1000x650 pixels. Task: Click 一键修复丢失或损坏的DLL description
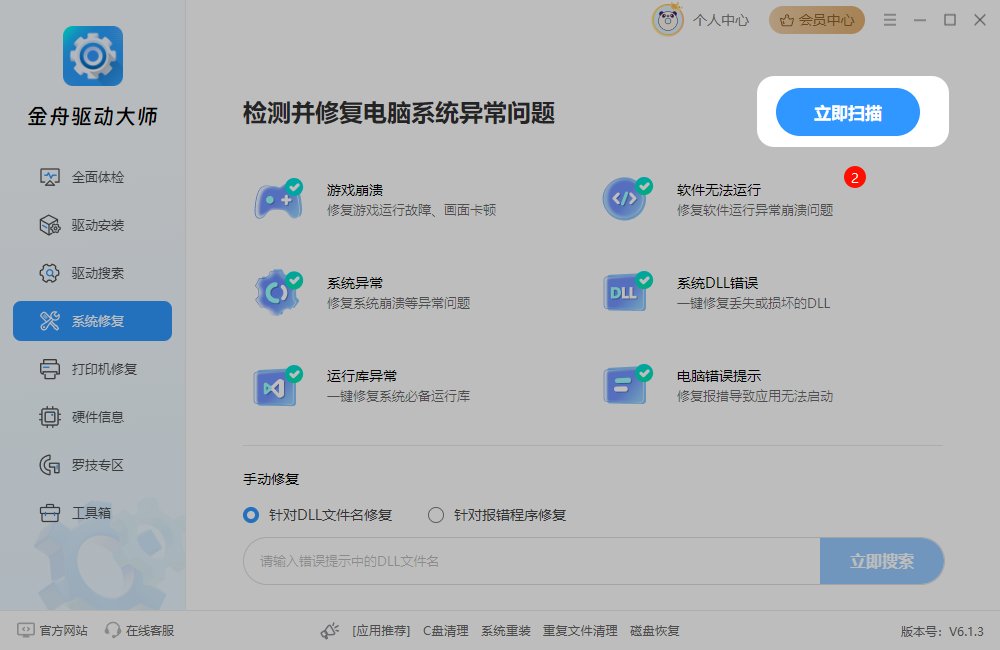[753, 303]
